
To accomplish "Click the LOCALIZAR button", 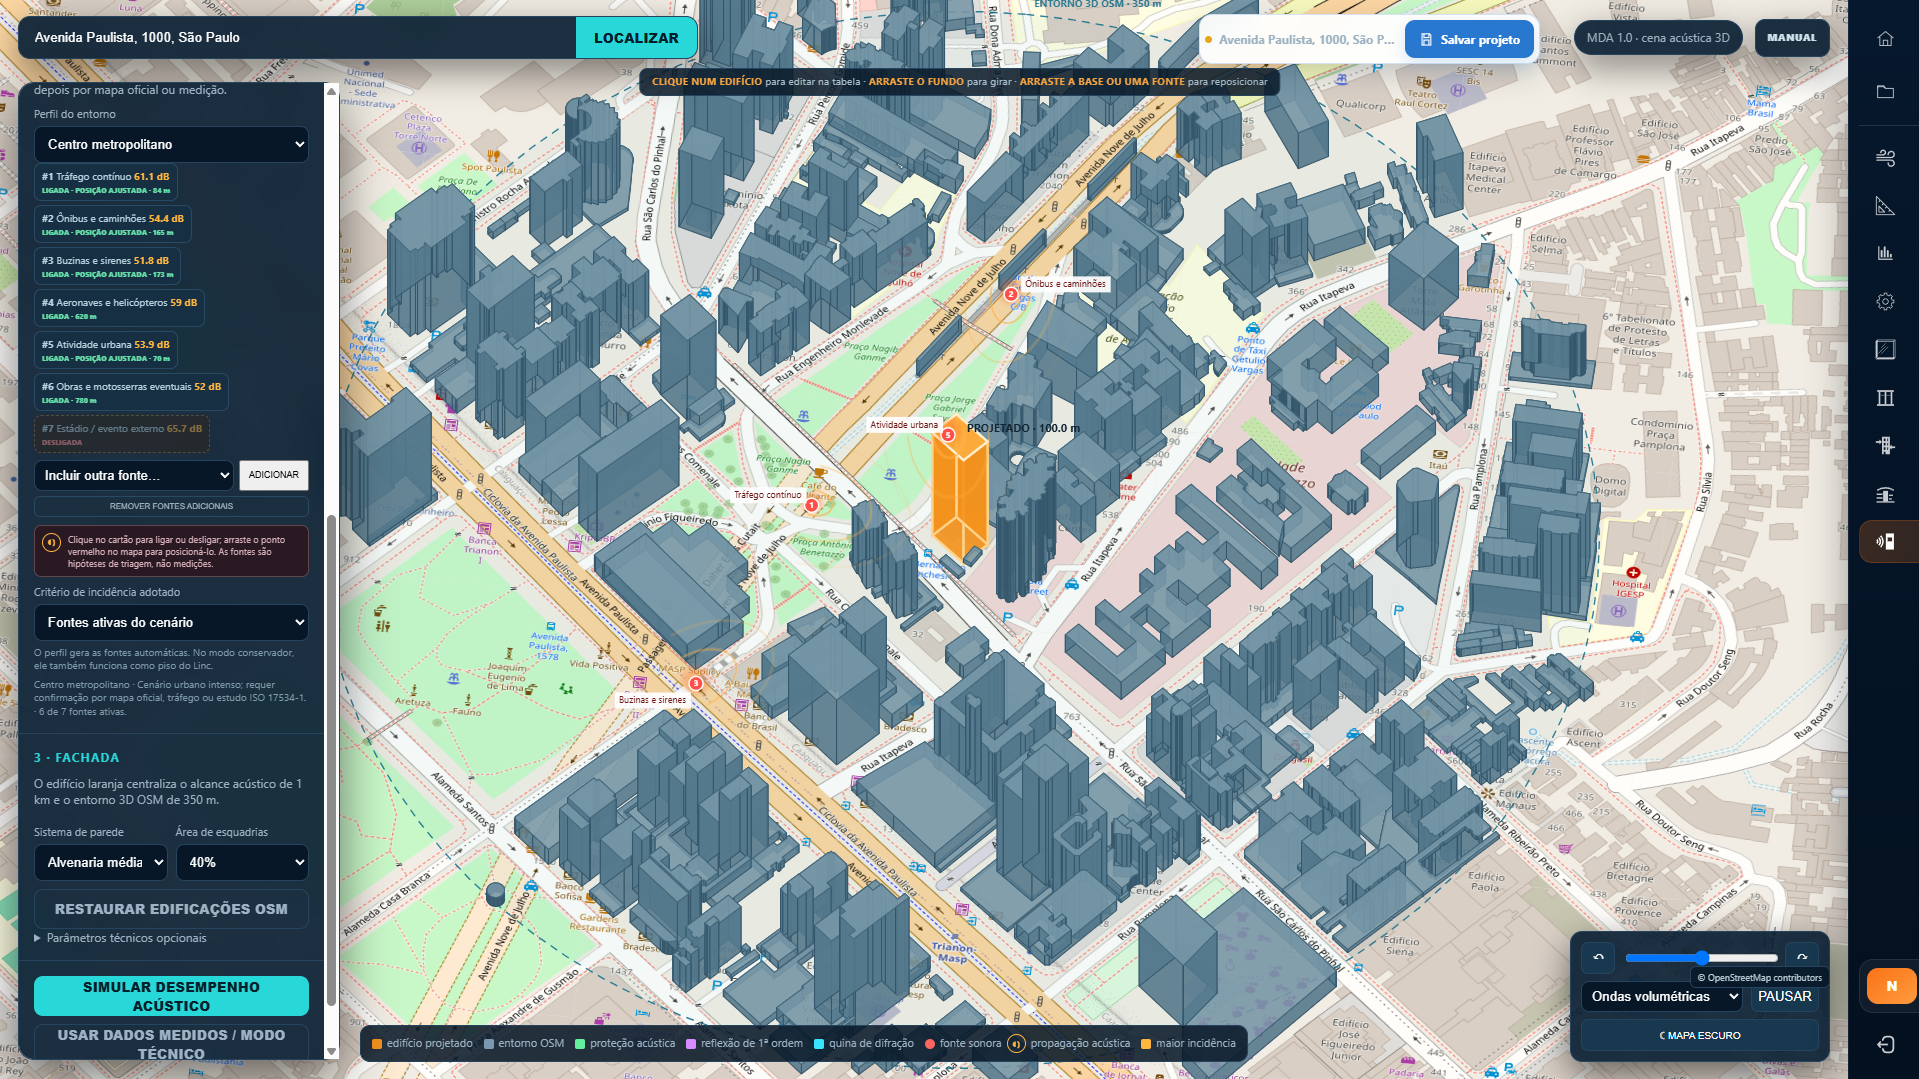I will (x=636, y=38).
